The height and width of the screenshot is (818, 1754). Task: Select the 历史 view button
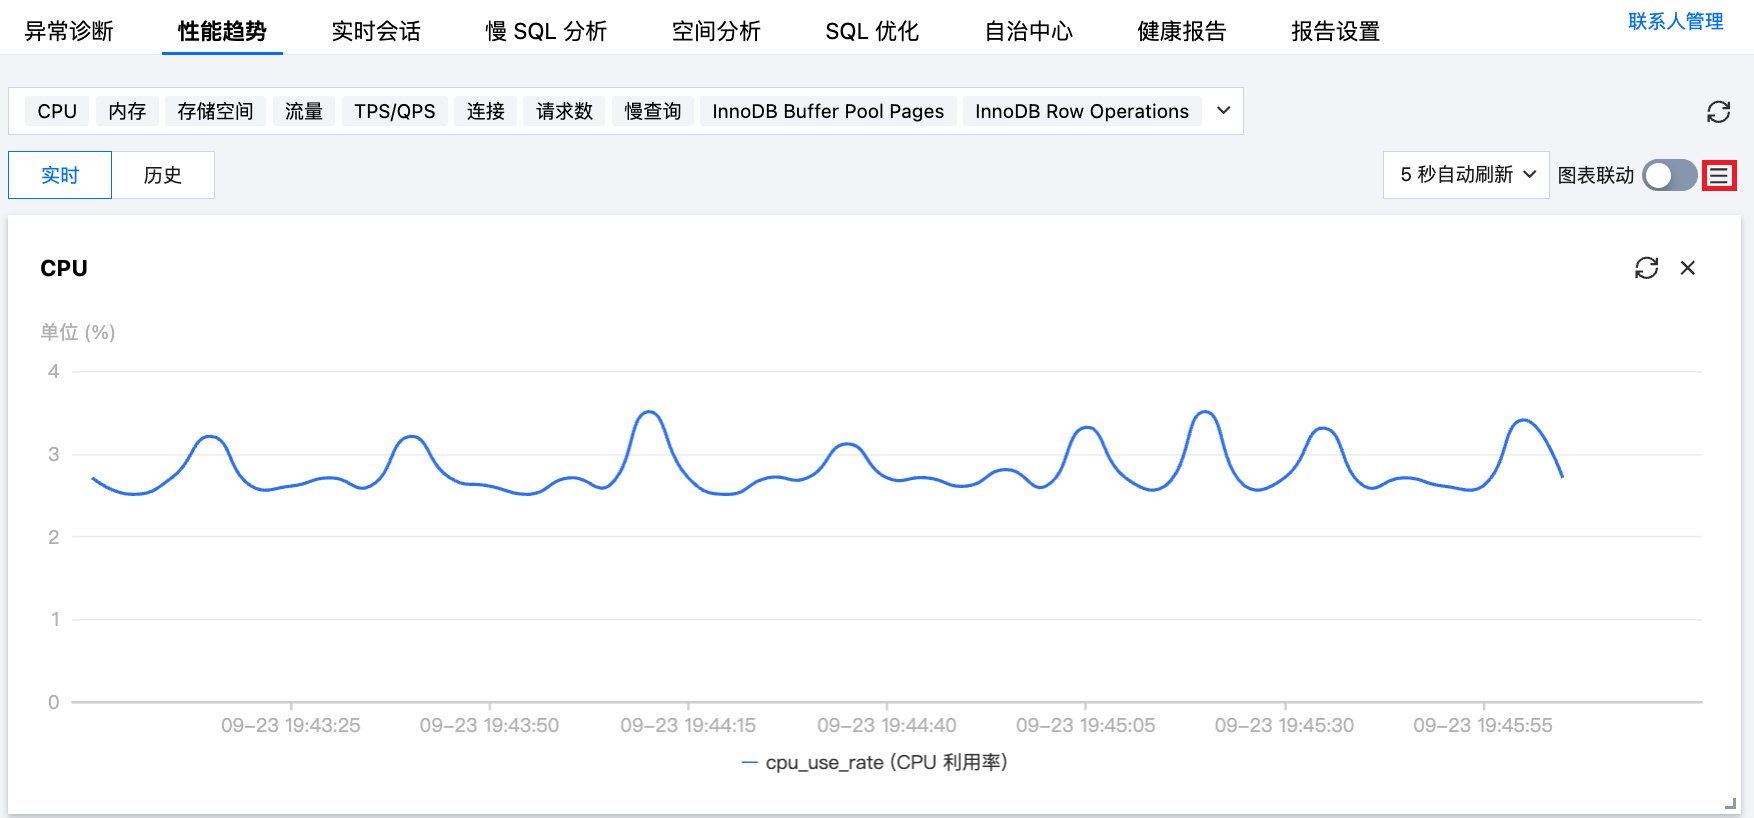(x=162, y=176)
